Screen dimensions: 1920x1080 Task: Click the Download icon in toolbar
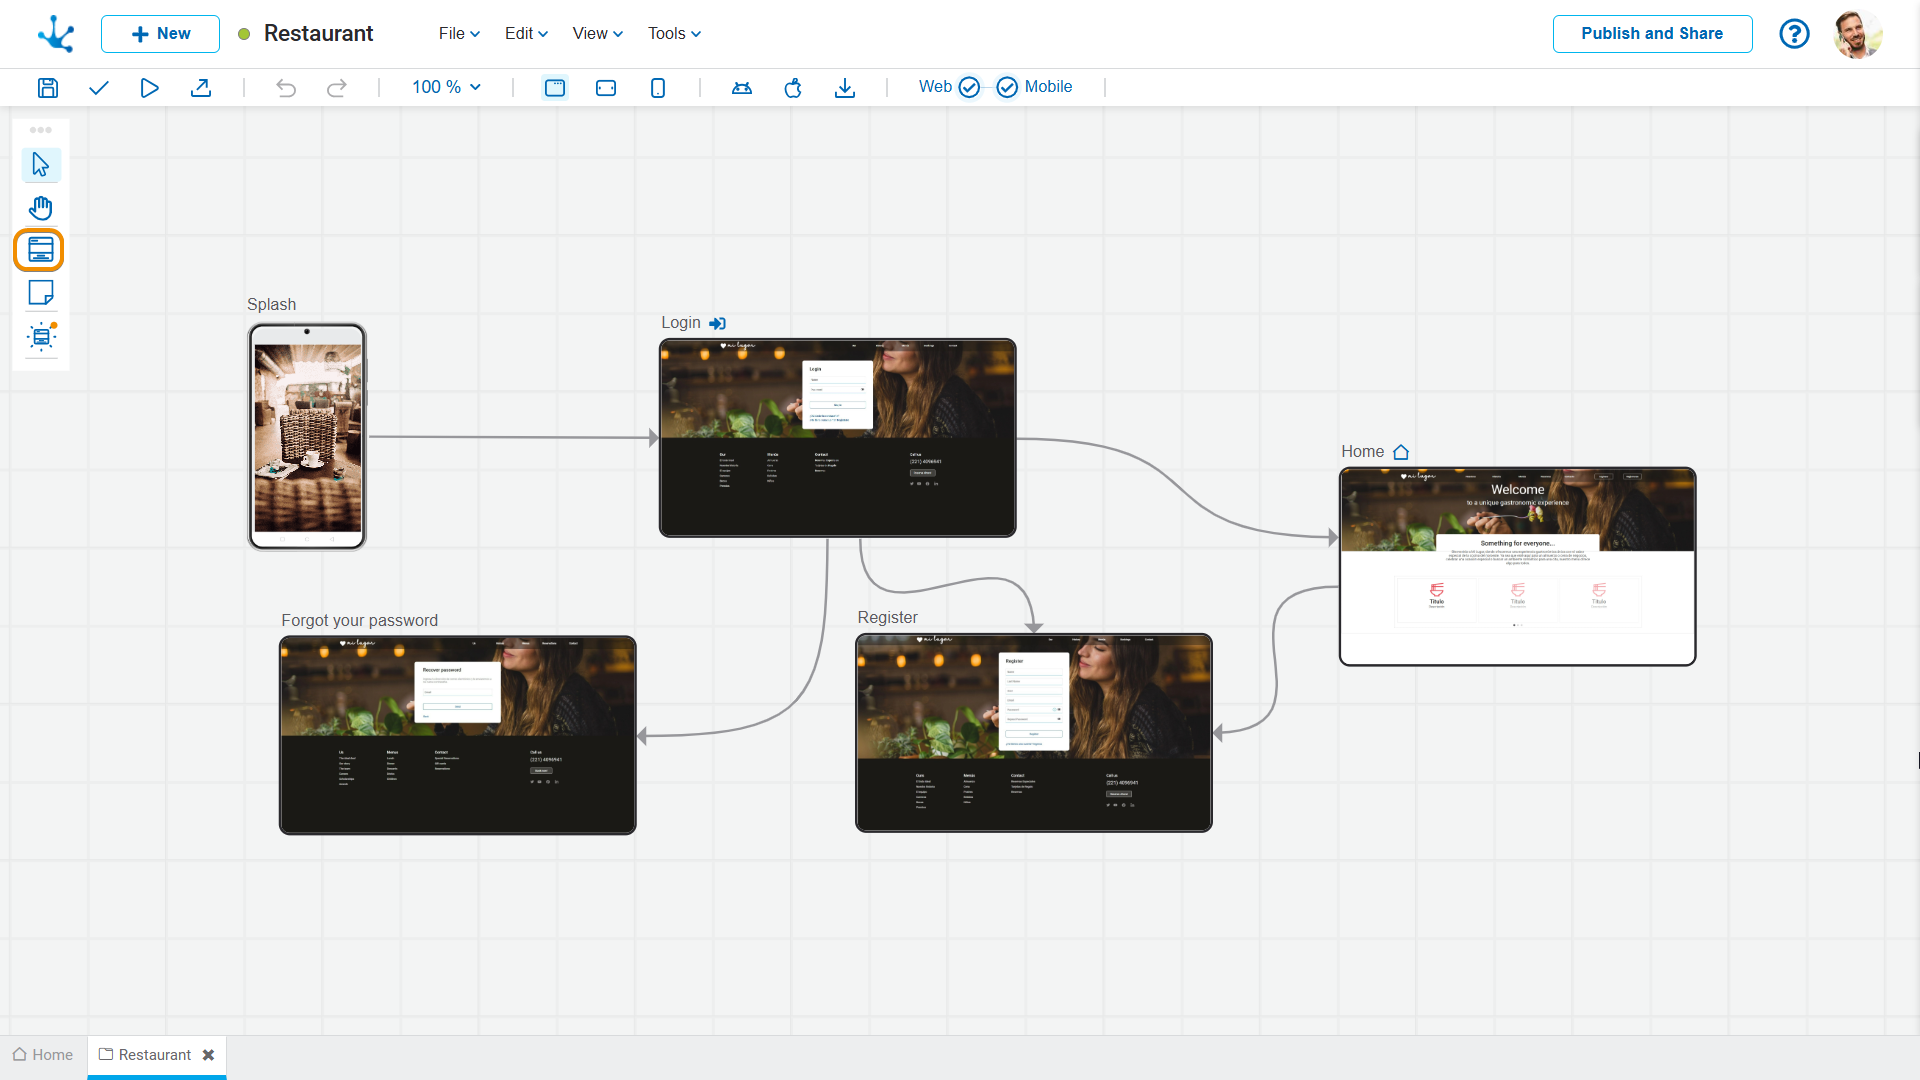(x=845, y=88)
